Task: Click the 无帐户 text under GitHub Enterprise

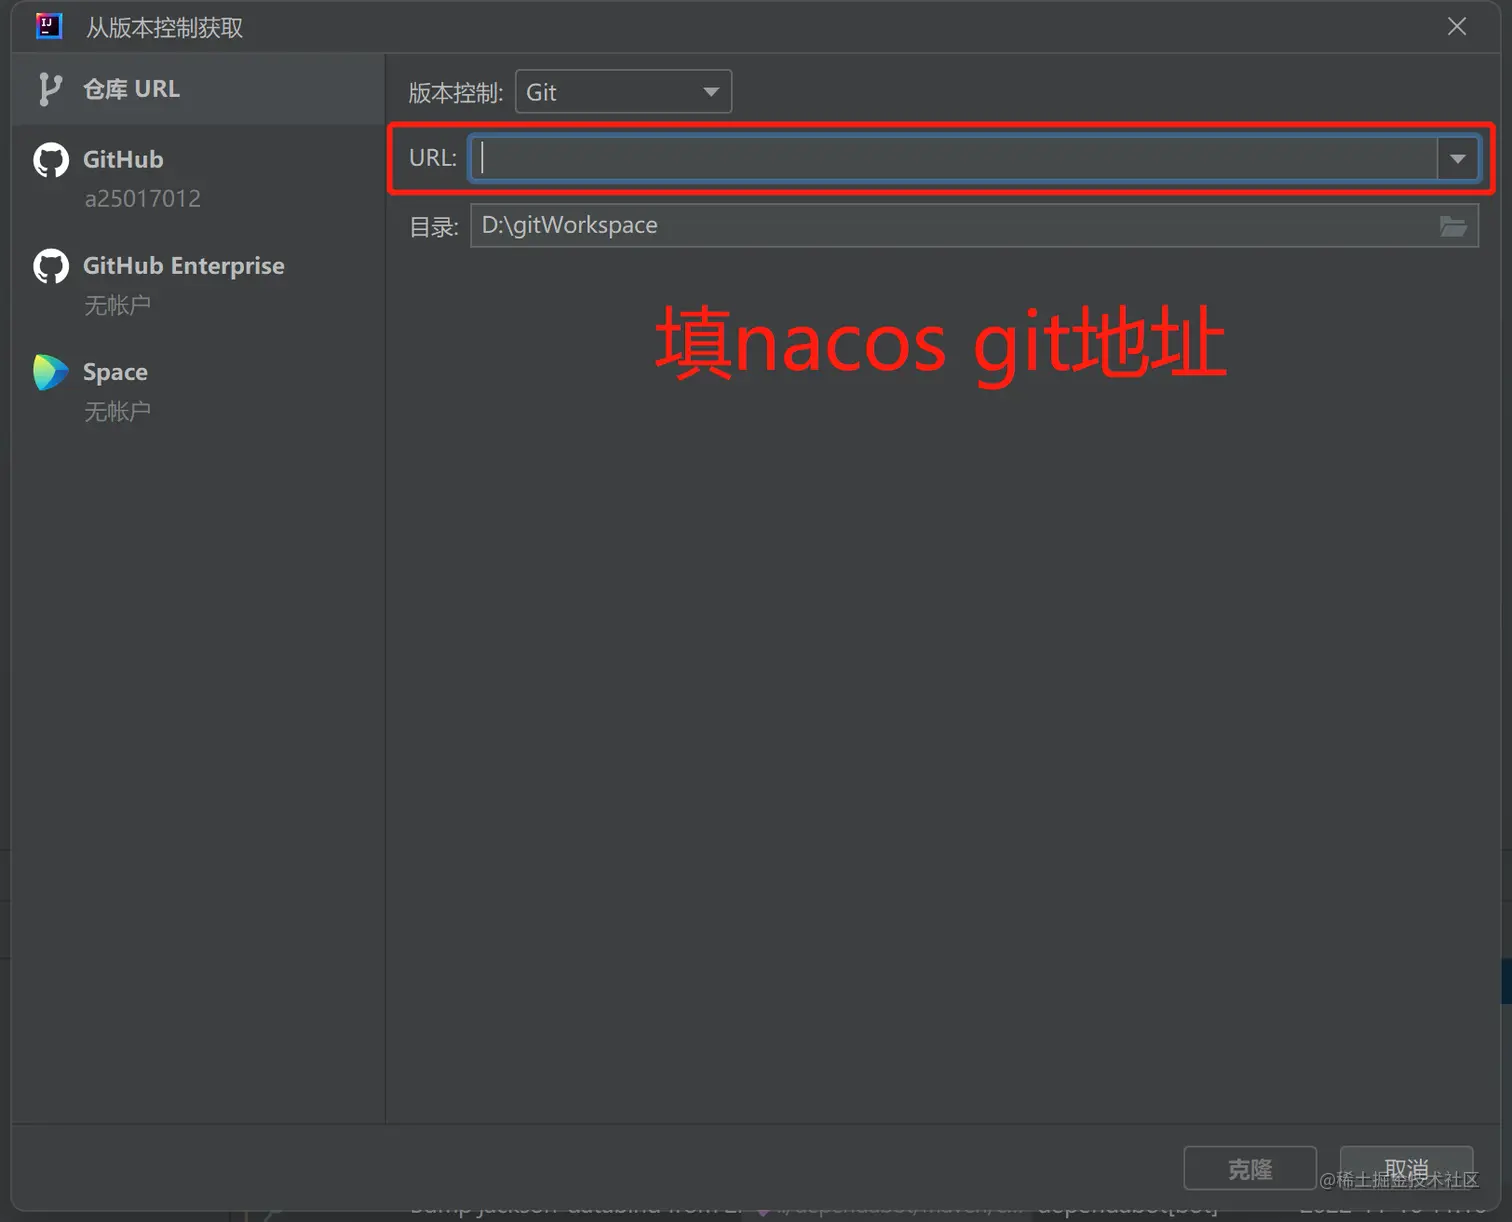Action: click(x=117, y=305)
